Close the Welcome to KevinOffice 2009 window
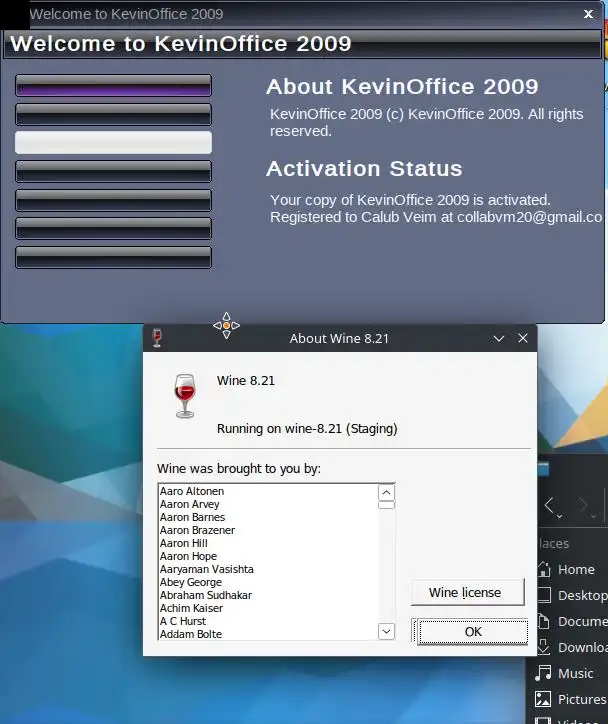608x724 pixels. (588, 14)
